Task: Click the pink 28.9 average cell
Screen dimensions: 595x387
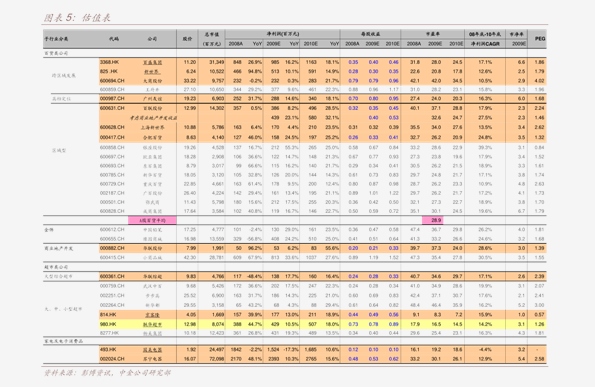Action: point(433,220)
